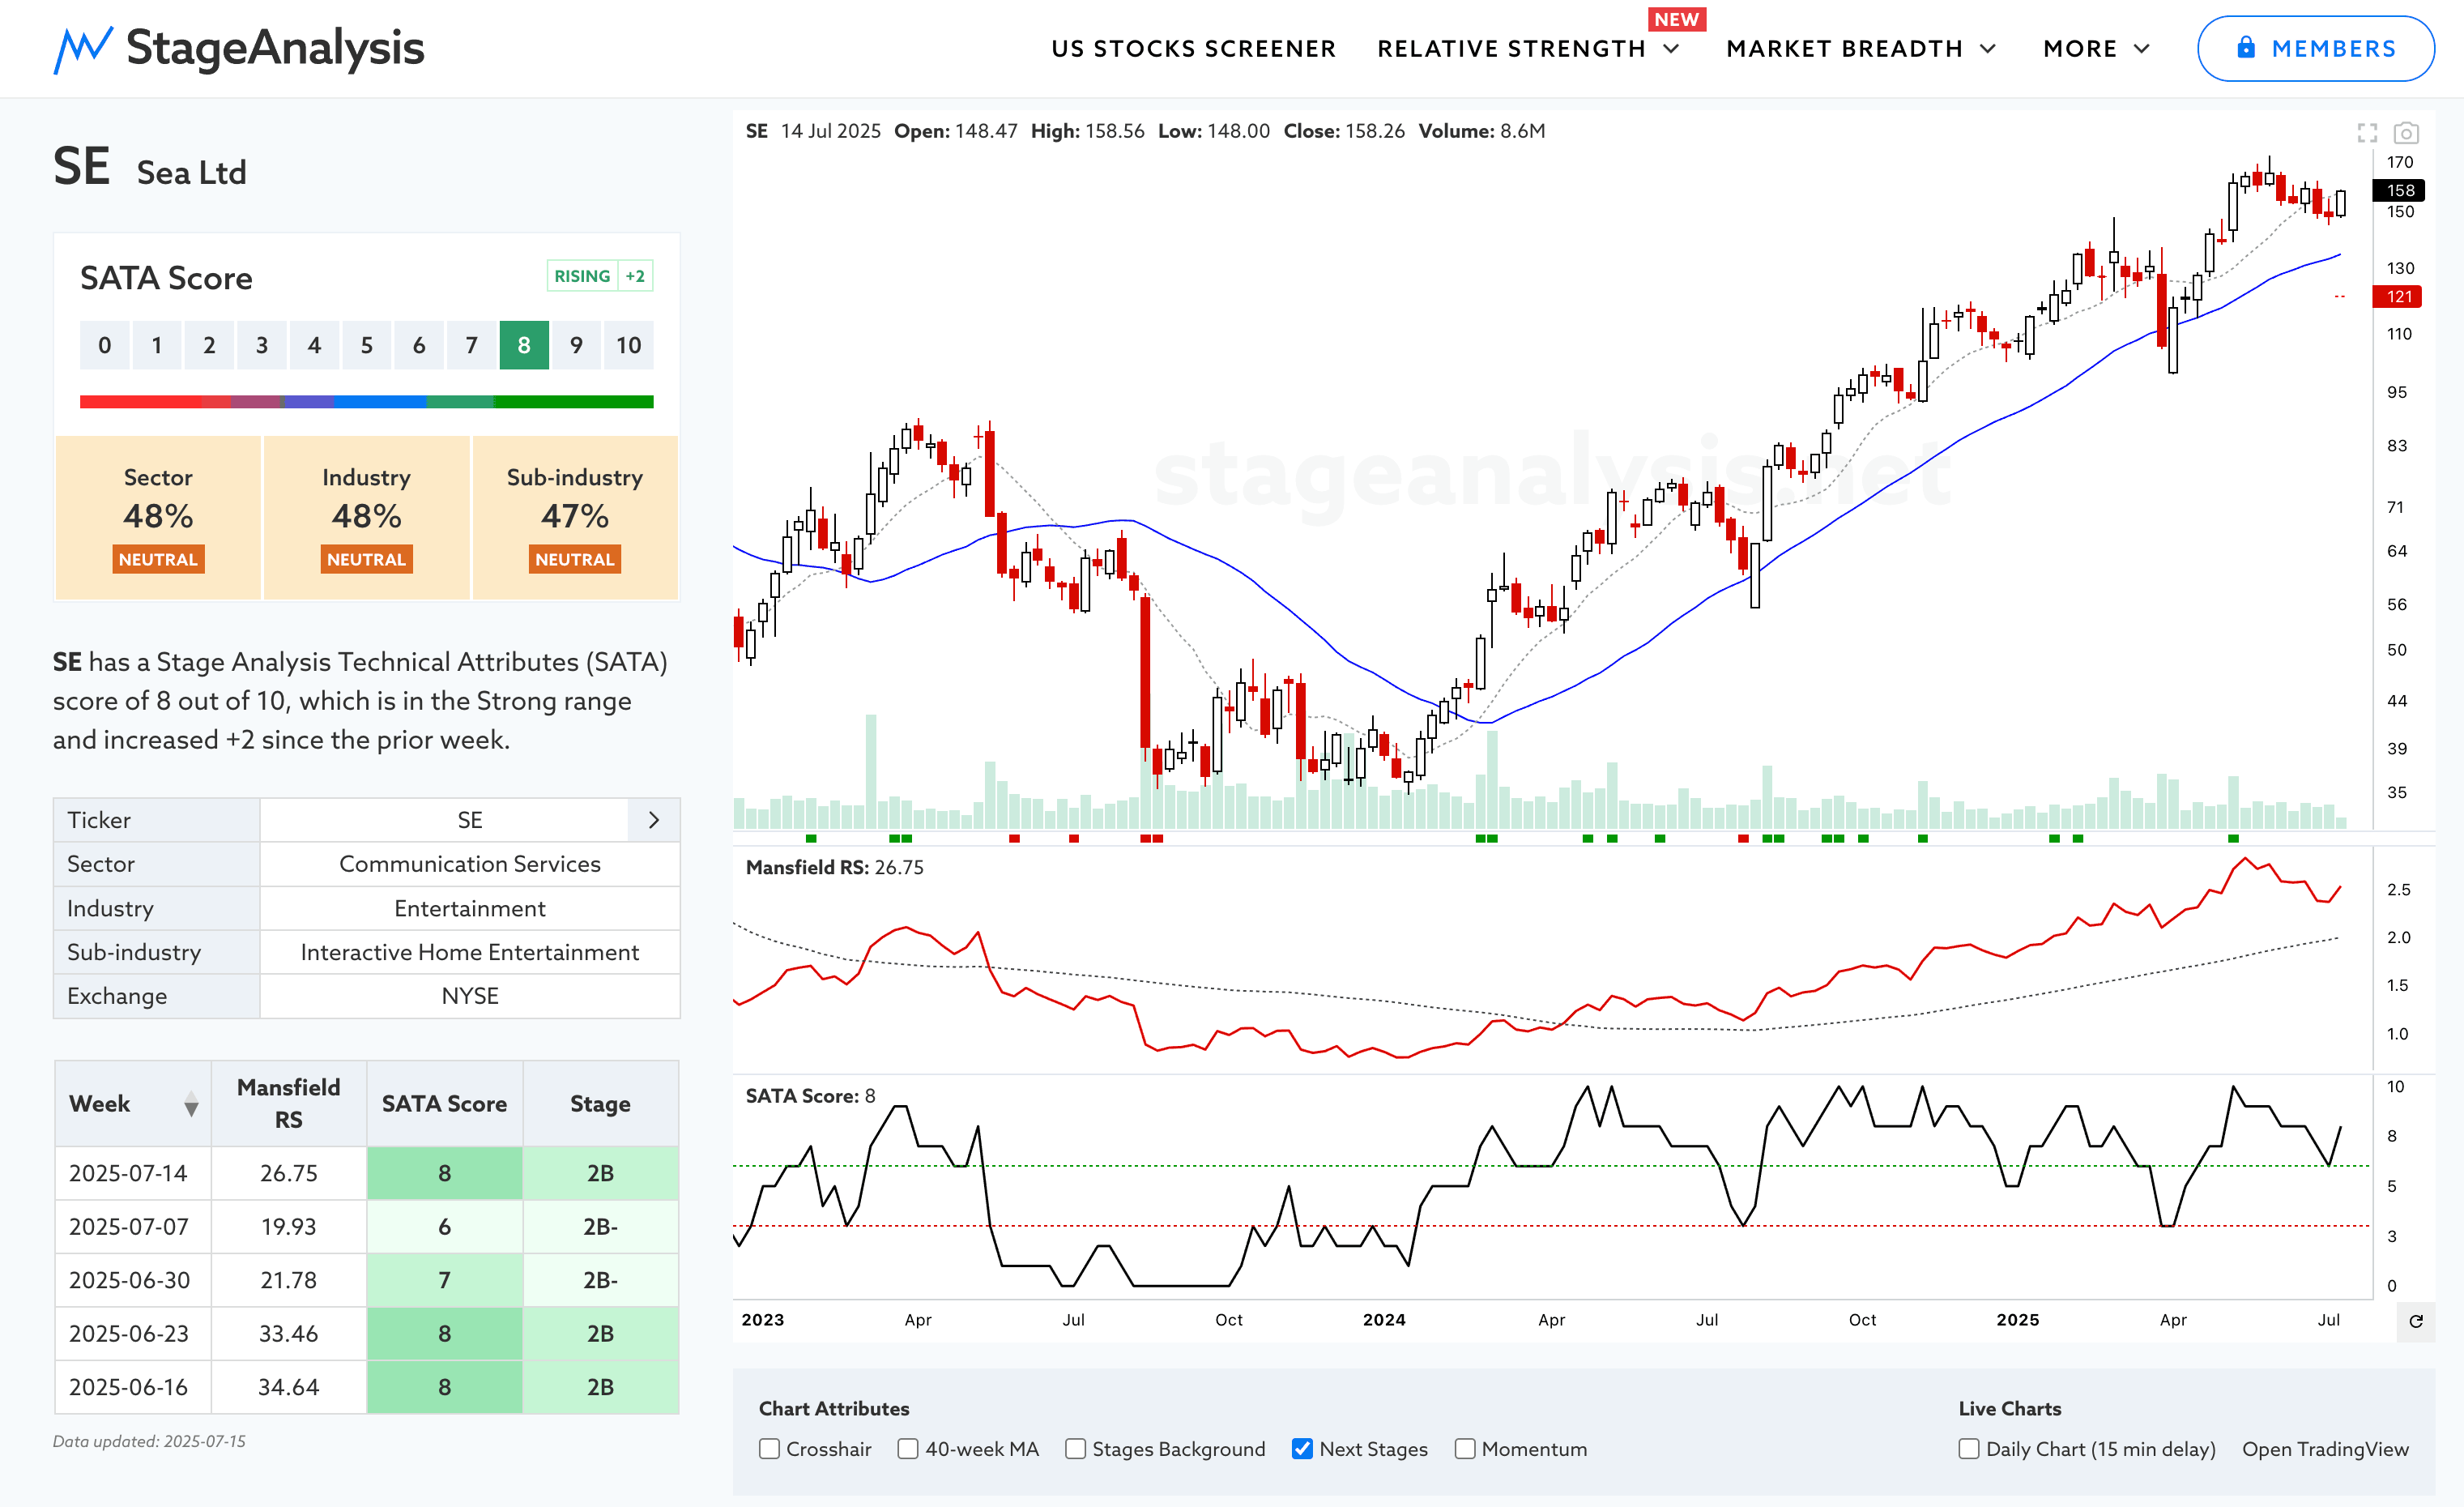Click Mansfield RS value 26.75 in table

point(289,1173)
